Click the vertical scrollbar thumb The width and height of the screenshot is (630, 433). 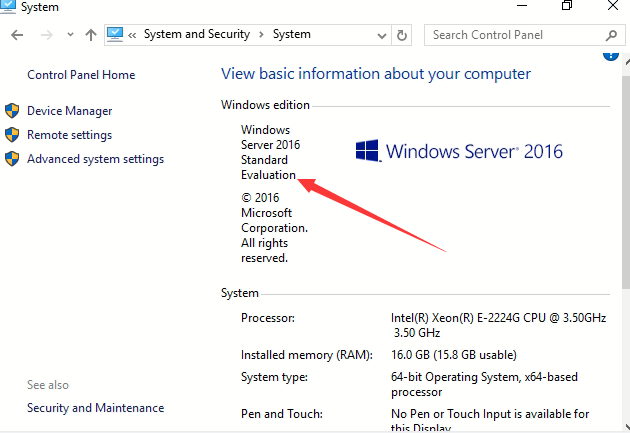[626, 181]
